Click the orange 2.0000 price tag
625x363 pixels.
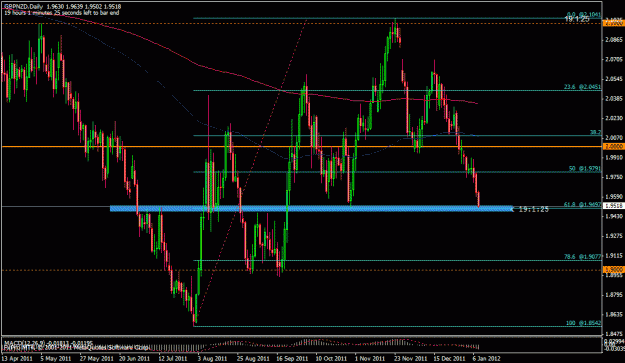point(614,147)
